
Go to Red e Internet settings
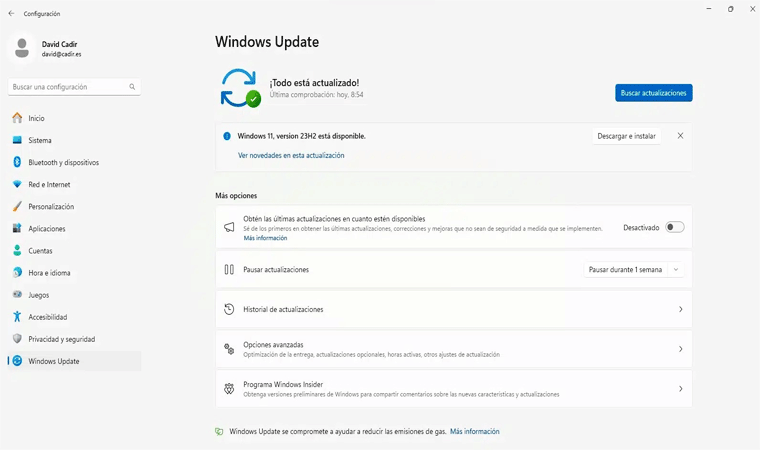pos(74,184)
